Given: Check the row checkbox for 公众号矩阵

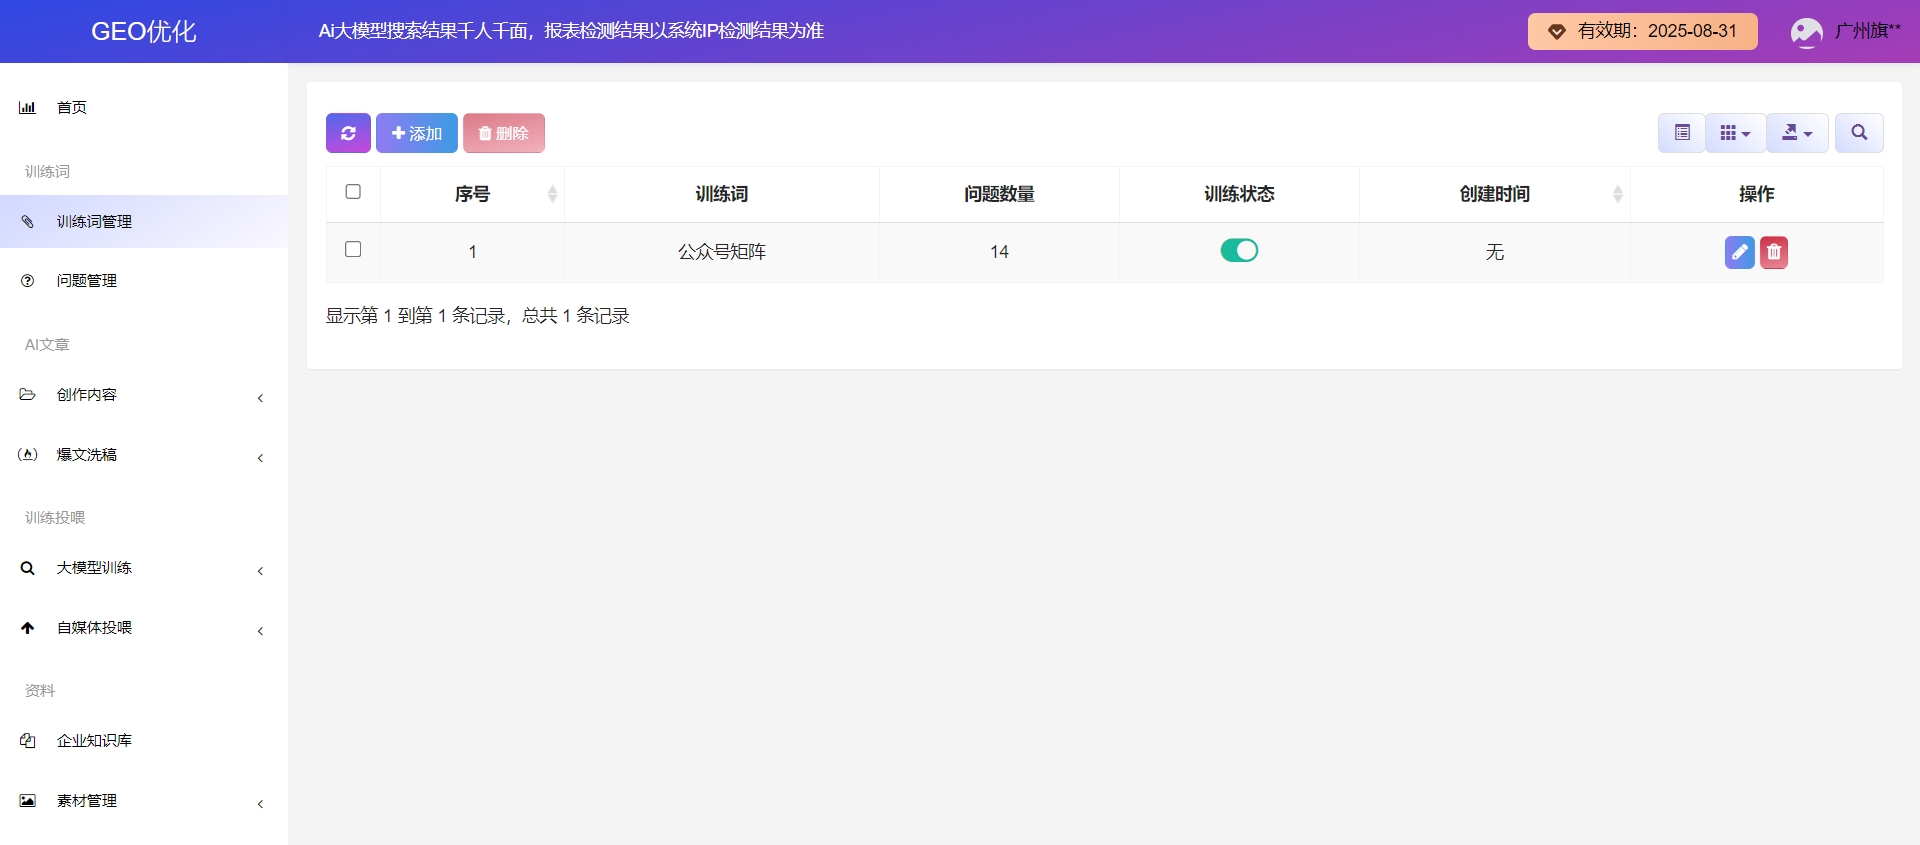Looking at the screenshot, I should [x=353, y=250].
